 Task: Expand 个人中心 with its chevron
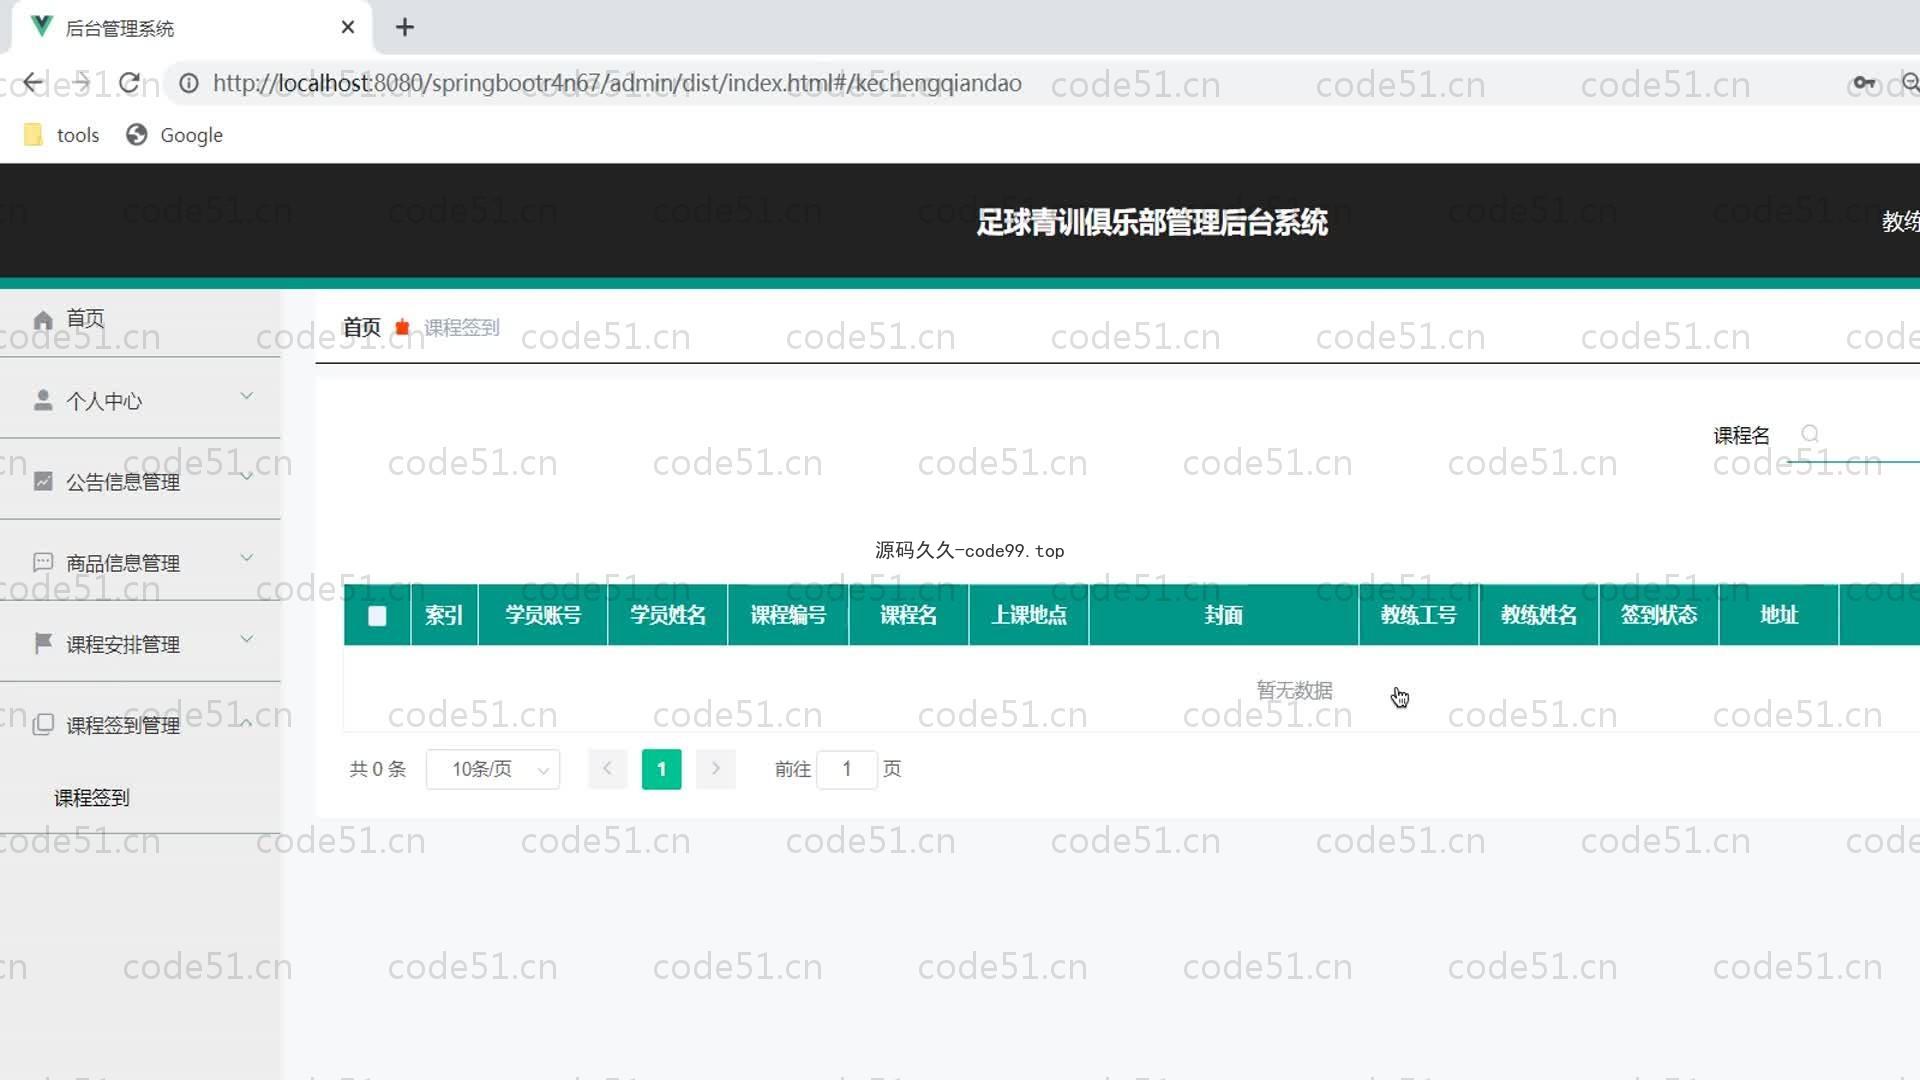pyautogui.click(x=247, y=397)
